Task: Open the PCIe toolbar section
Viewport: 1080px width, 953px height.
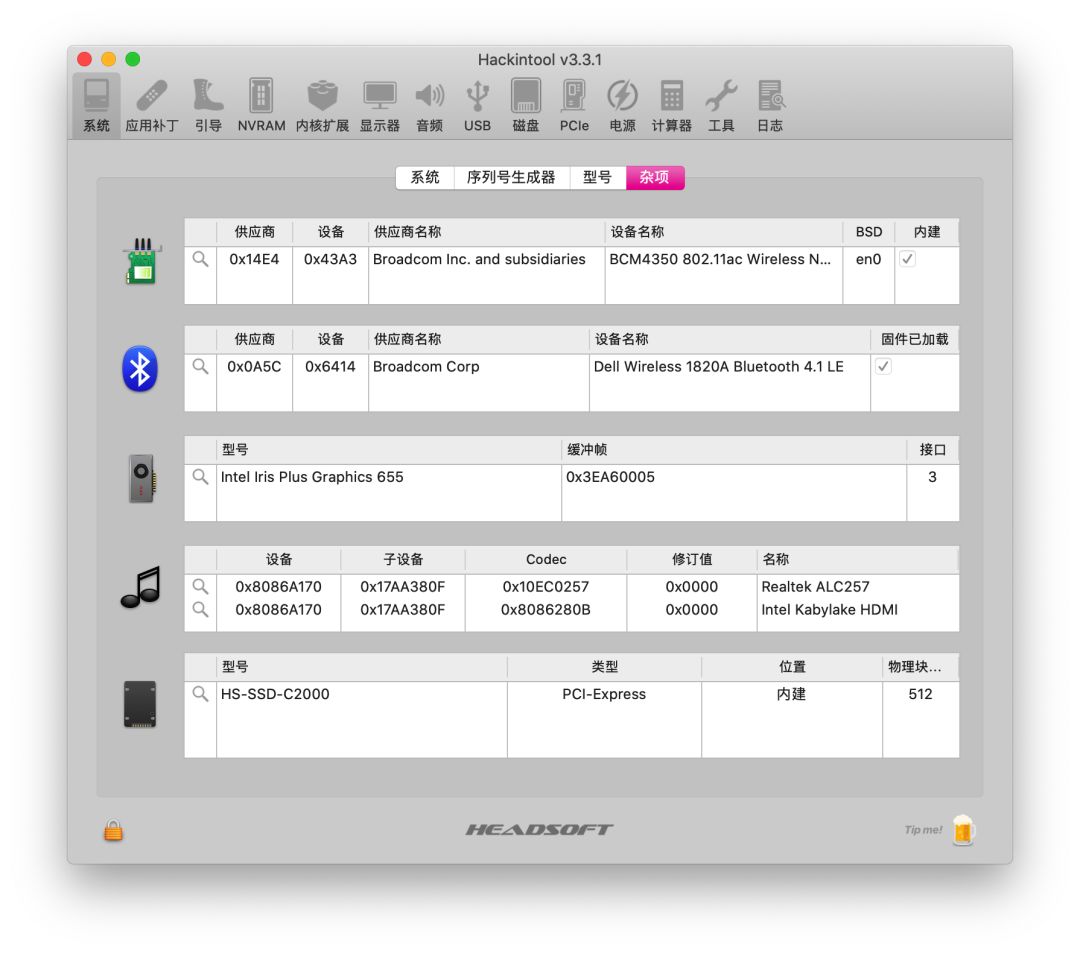Action: click(x=574, y=105)
